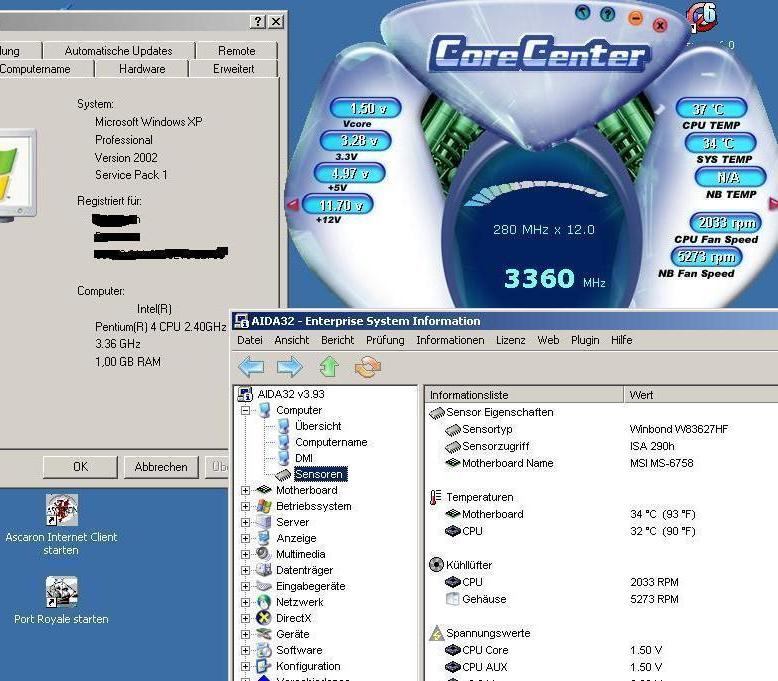778x681 pixels.
Task: Click the Abbrechen button
Action: (x=161, y=467)
